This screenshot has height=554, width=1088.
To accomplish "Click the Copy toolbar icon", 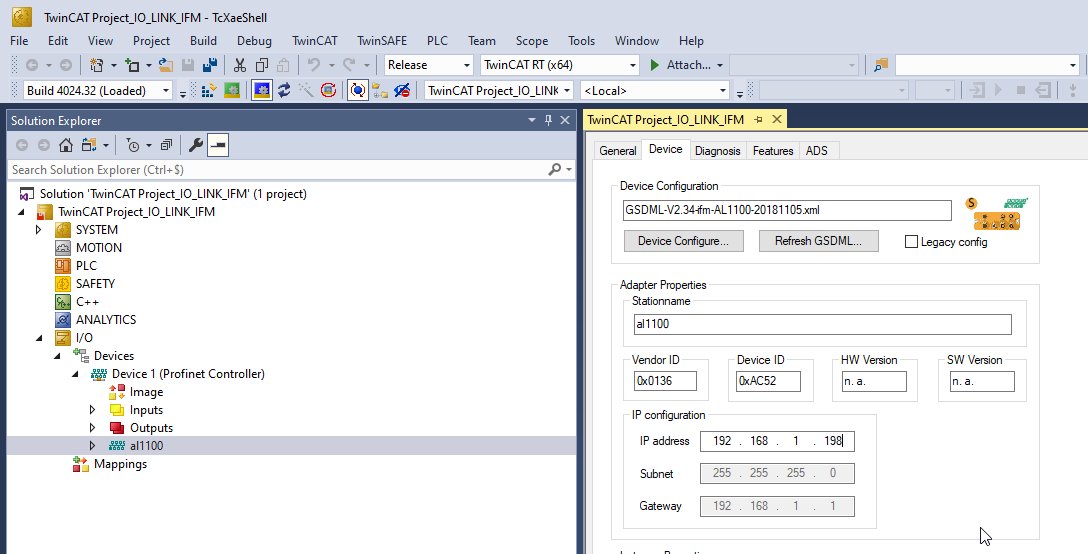I will pos(262,65).
